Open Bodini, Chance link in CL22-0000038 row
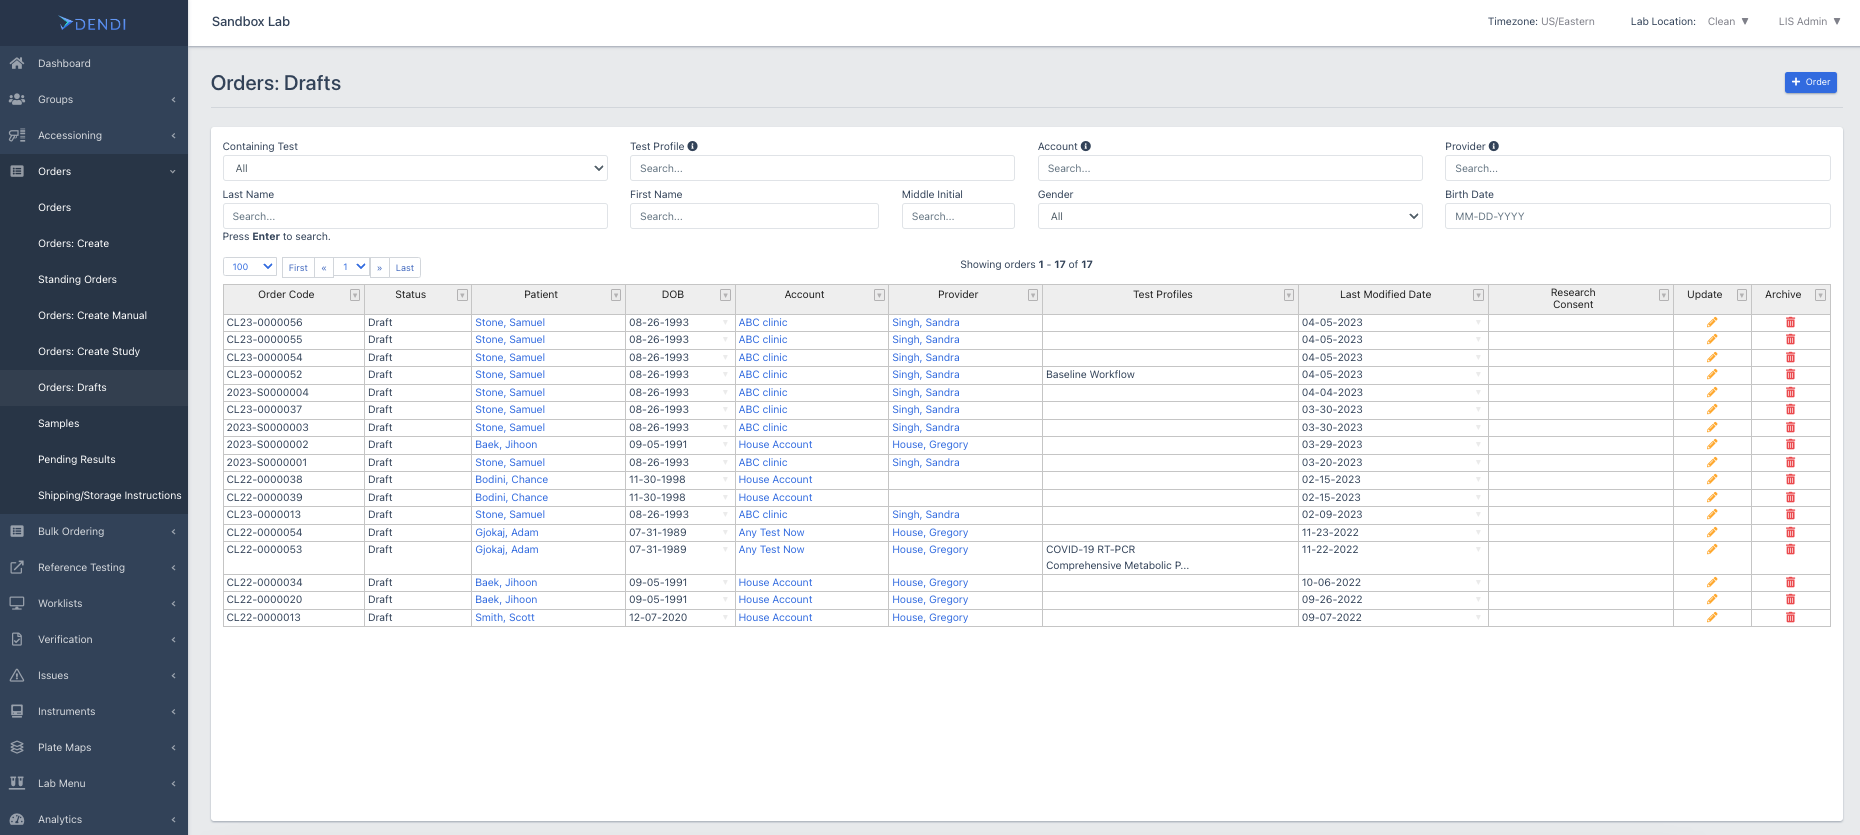 [x=511, y=479]
